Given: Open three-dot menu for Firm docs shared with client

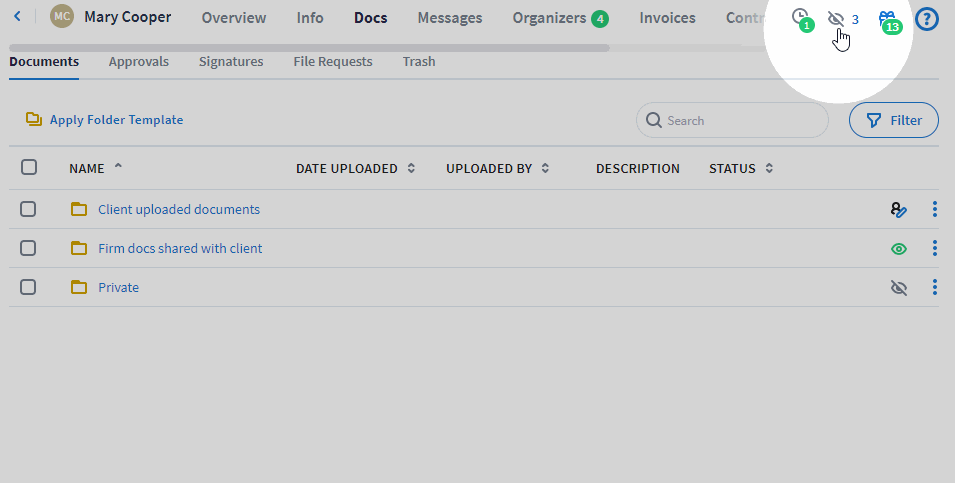Looking at the screenshot, I should coord(935,249).
